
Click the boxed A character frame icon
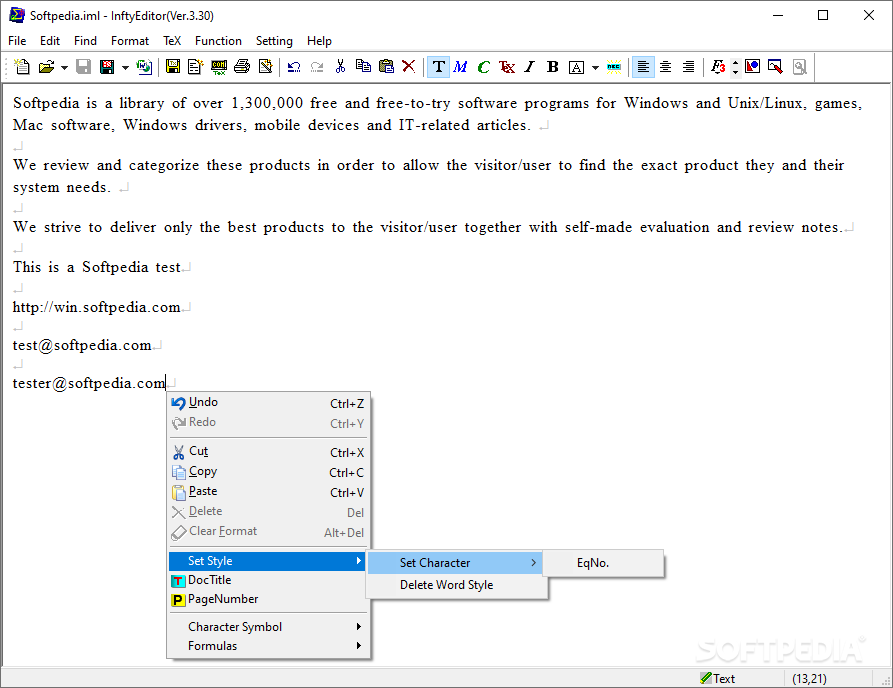point(576,67)
